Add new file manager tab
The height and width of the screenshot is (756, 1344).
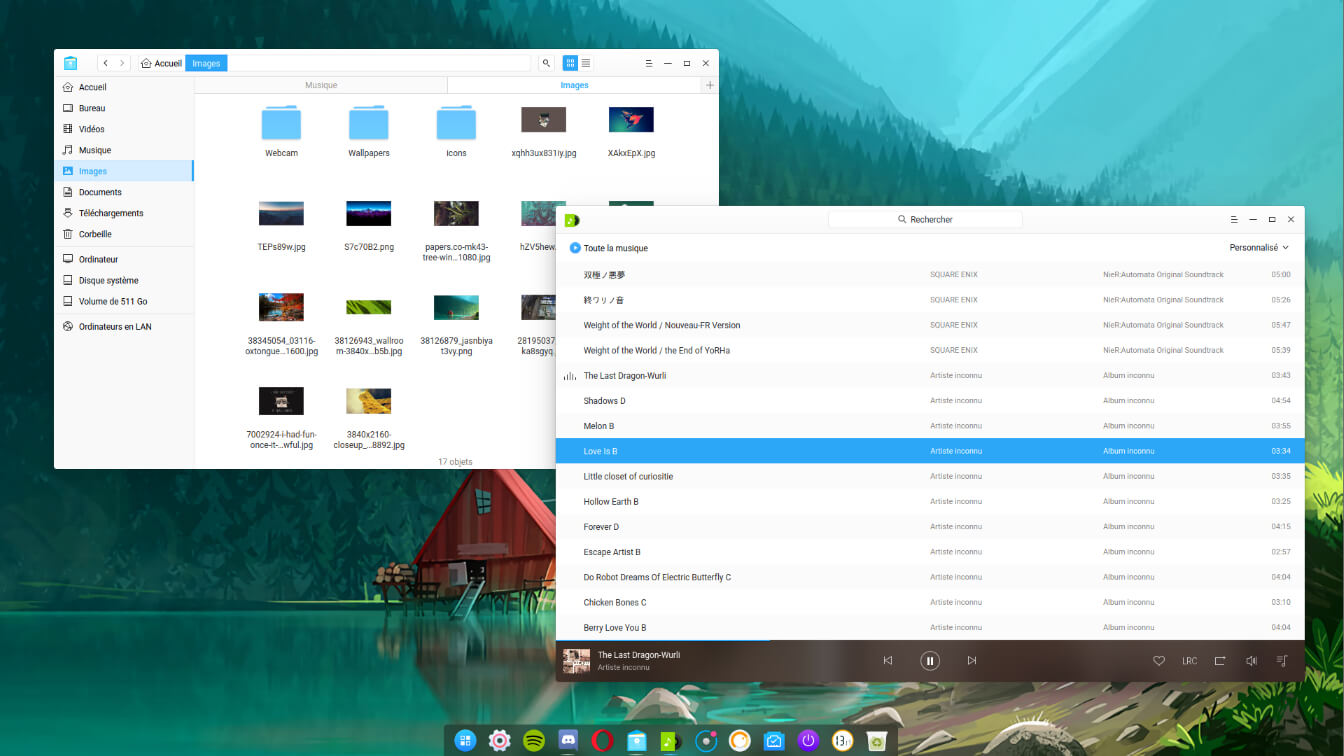[710, 86]
